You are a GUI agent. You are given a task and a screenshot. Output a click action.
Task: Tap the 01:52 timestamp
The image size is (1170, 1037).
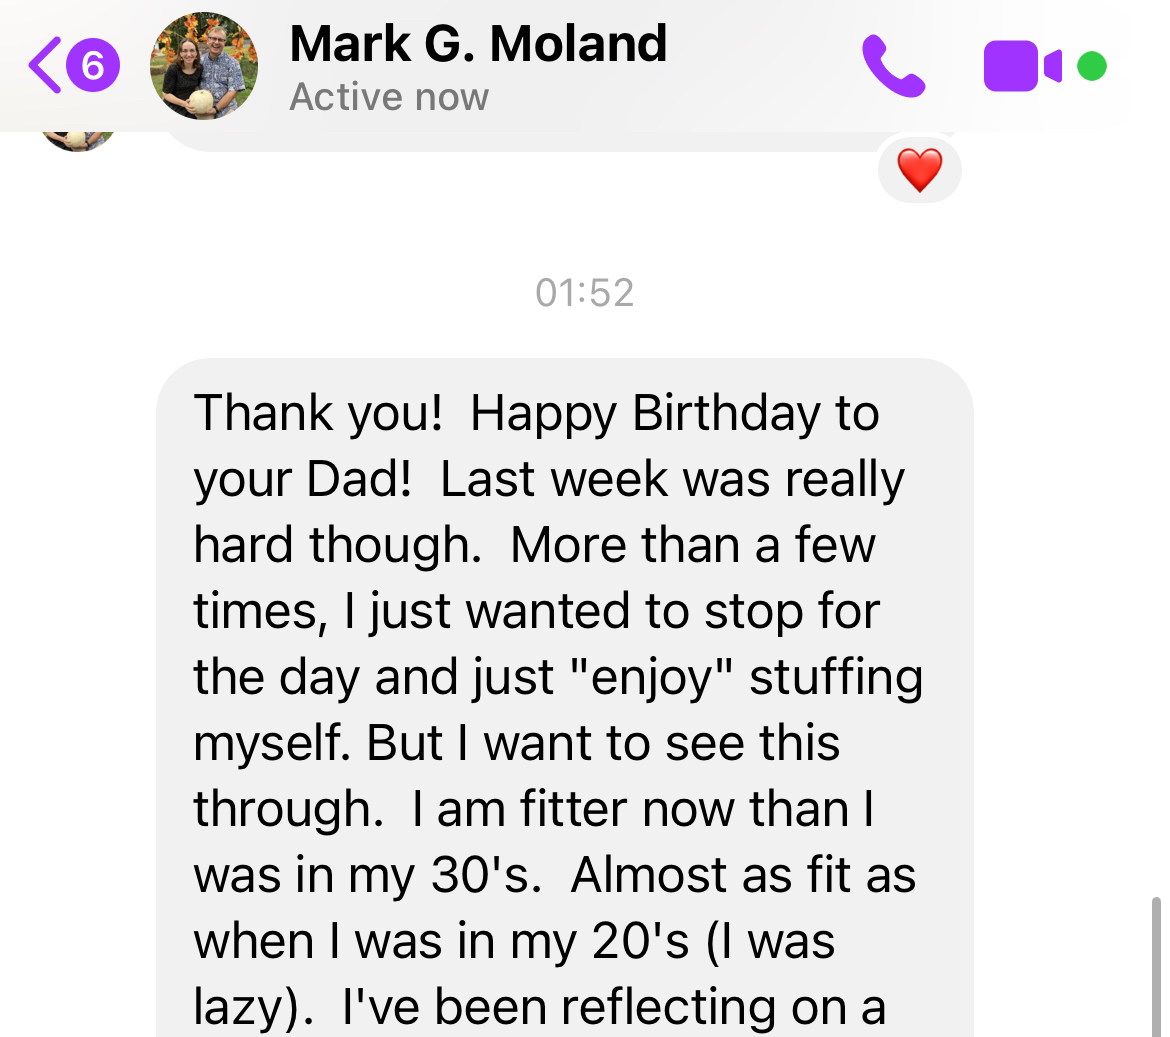pos(585,292)
